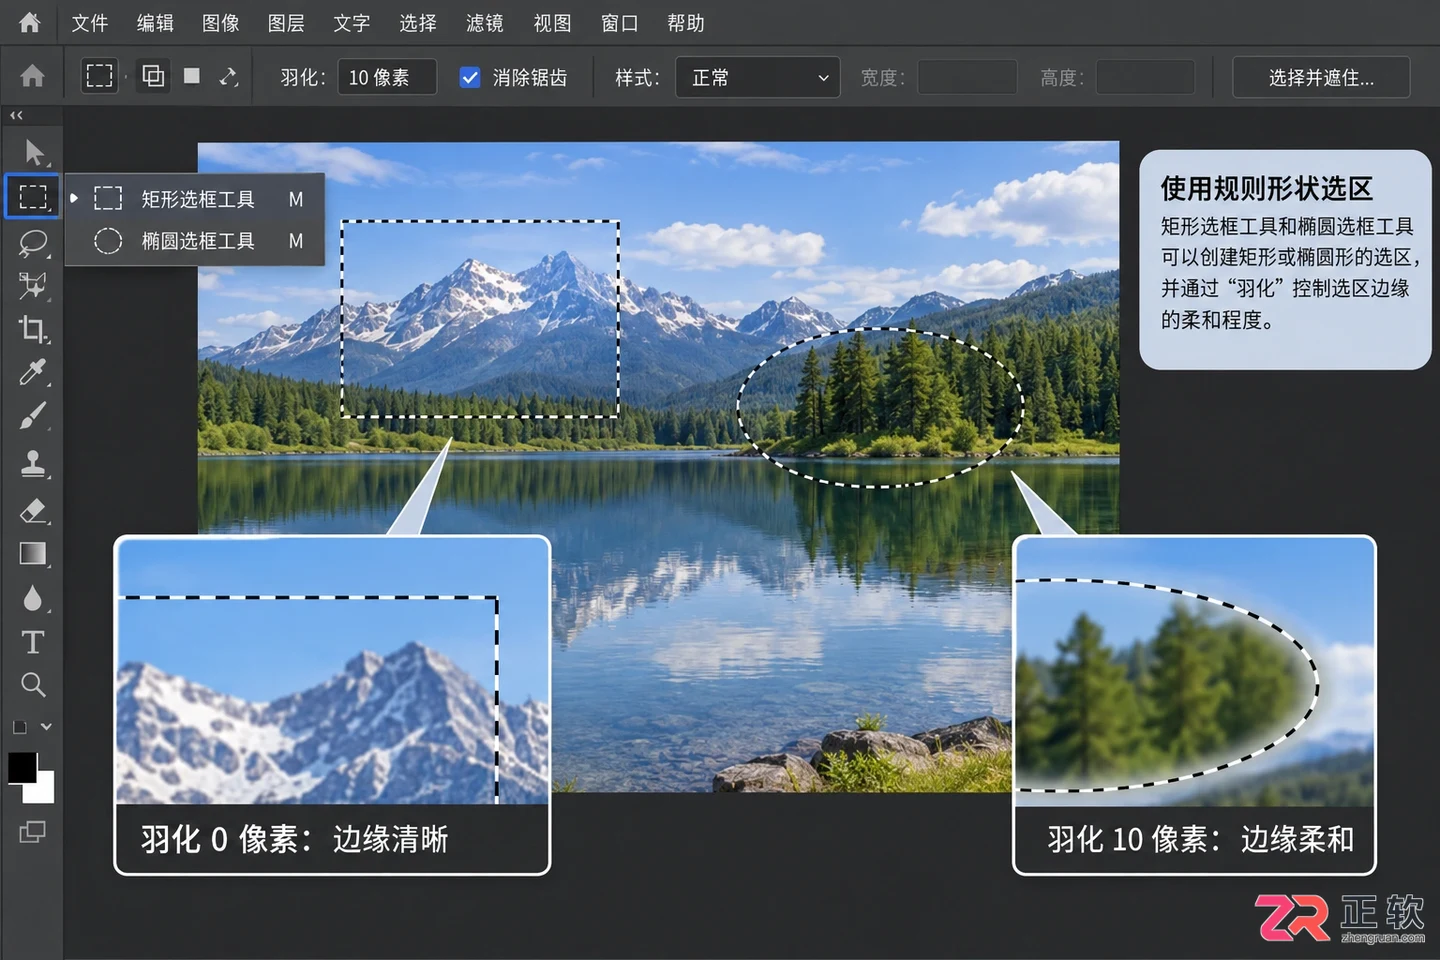Open the 图层 menu
Image resolution: width=1440 pixels, height=960 pixels.
286,23
